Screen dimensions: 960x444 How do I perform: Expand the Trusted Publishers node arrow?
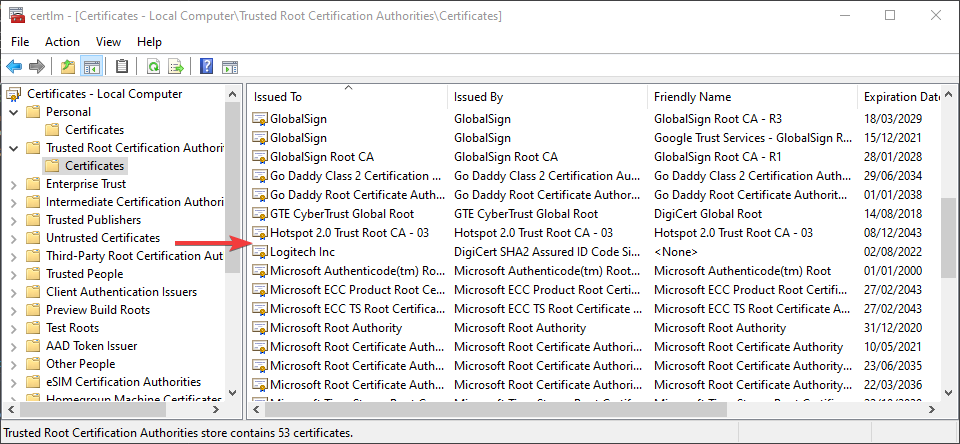(x=13, y=220)
